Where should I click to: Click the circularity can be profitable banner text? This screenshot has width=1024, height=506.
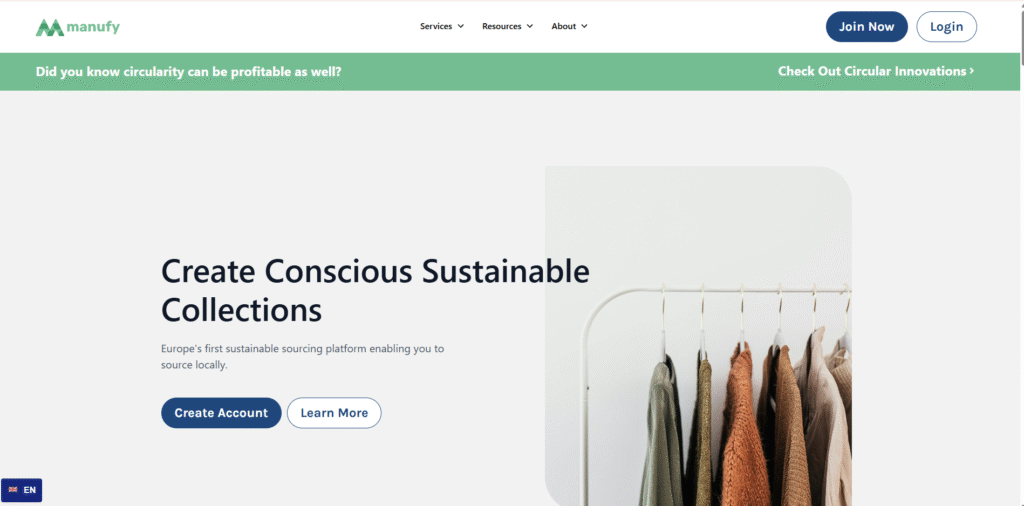pos(189,71)
